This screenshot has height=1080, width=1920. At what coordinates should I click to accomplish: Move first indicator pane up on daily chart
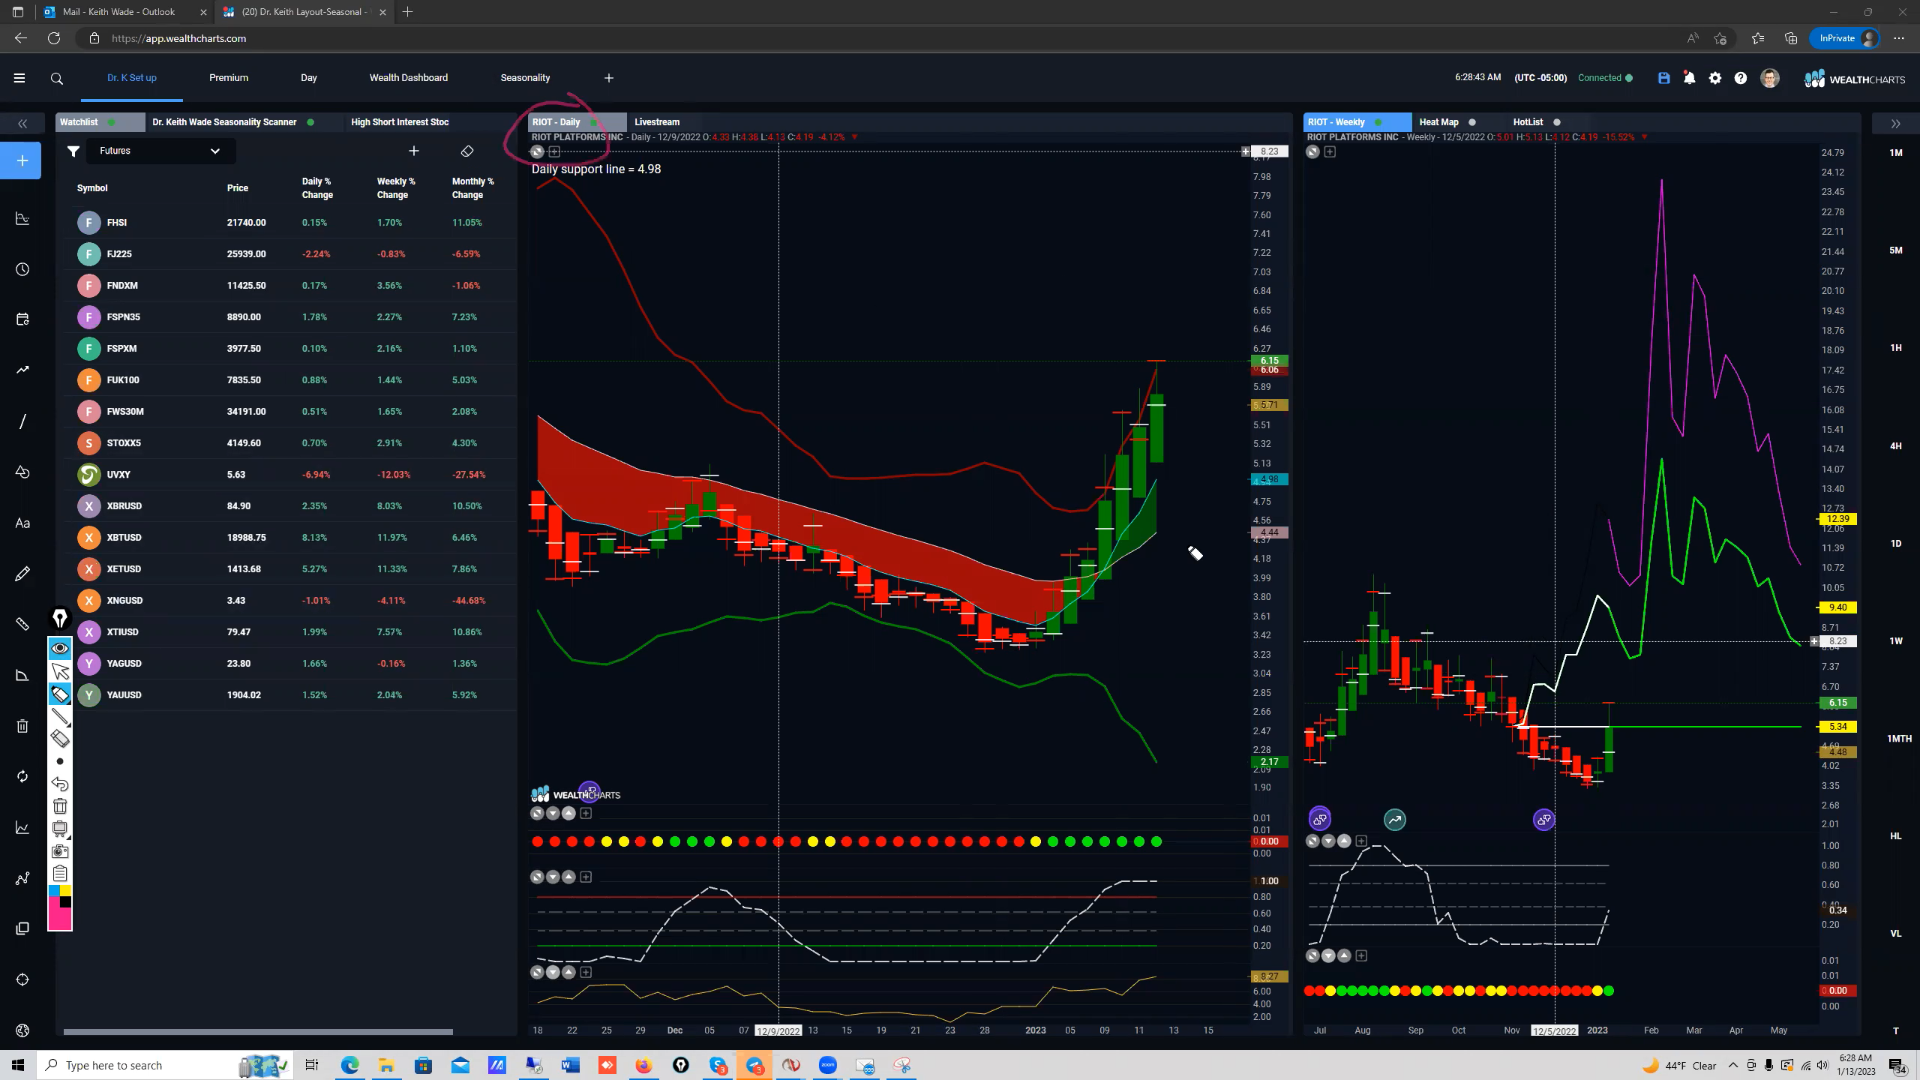569,814
